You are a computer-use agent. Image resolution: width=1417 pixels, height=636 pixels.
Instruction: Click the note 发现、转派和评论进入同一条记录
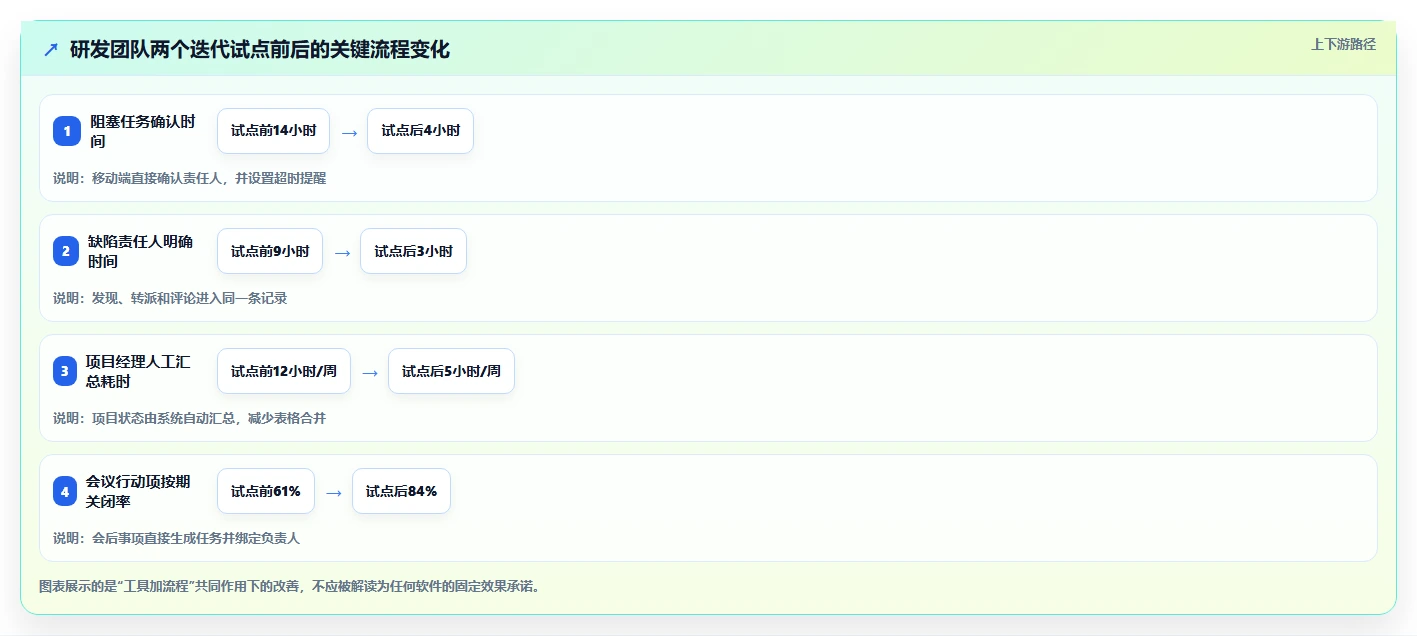click(170, 298)
